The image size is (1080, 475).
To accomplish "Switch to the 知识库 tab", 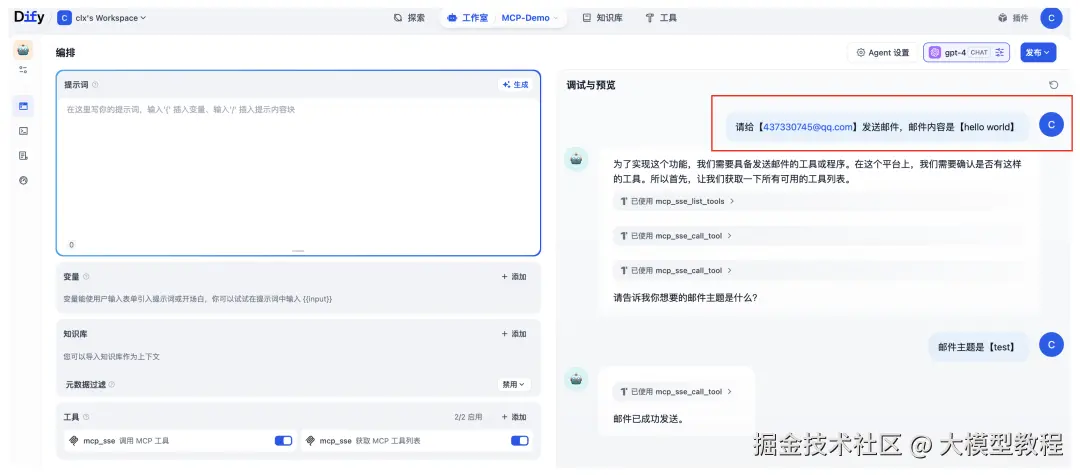I will [602, 18].
